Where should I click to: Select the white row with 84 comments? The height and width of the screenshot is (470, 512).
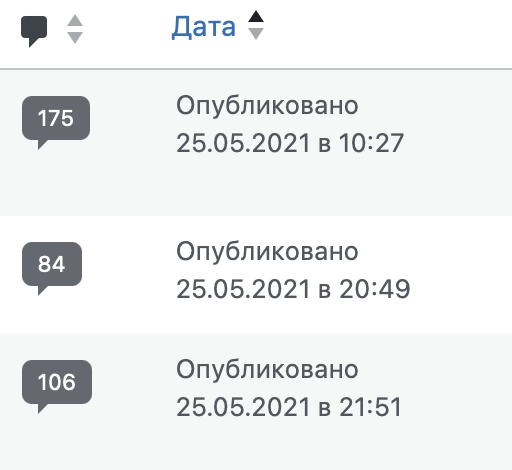pos(256,275)
